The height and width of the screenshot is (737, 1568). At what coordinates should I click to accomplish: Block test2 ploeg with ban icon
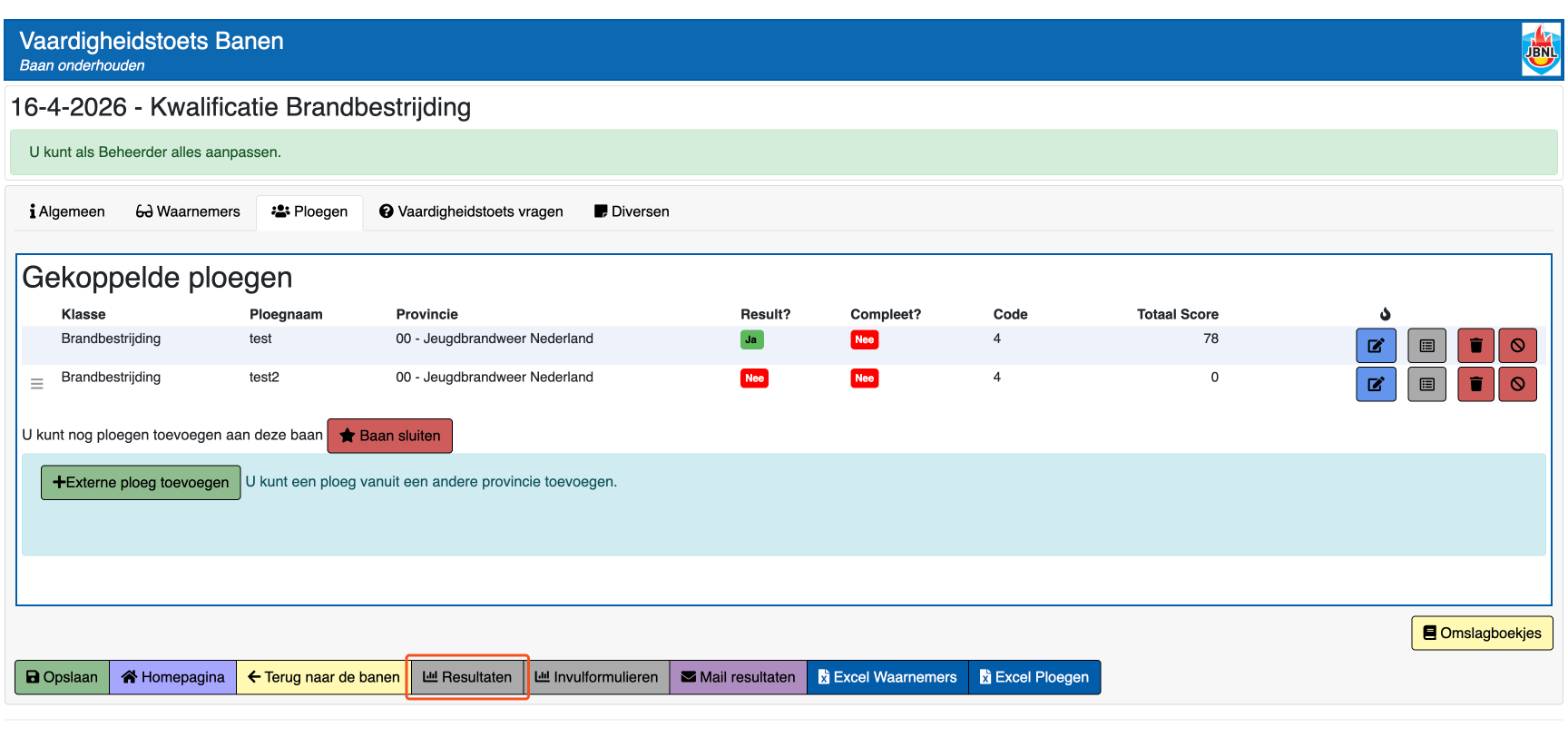click(1517, 384)
